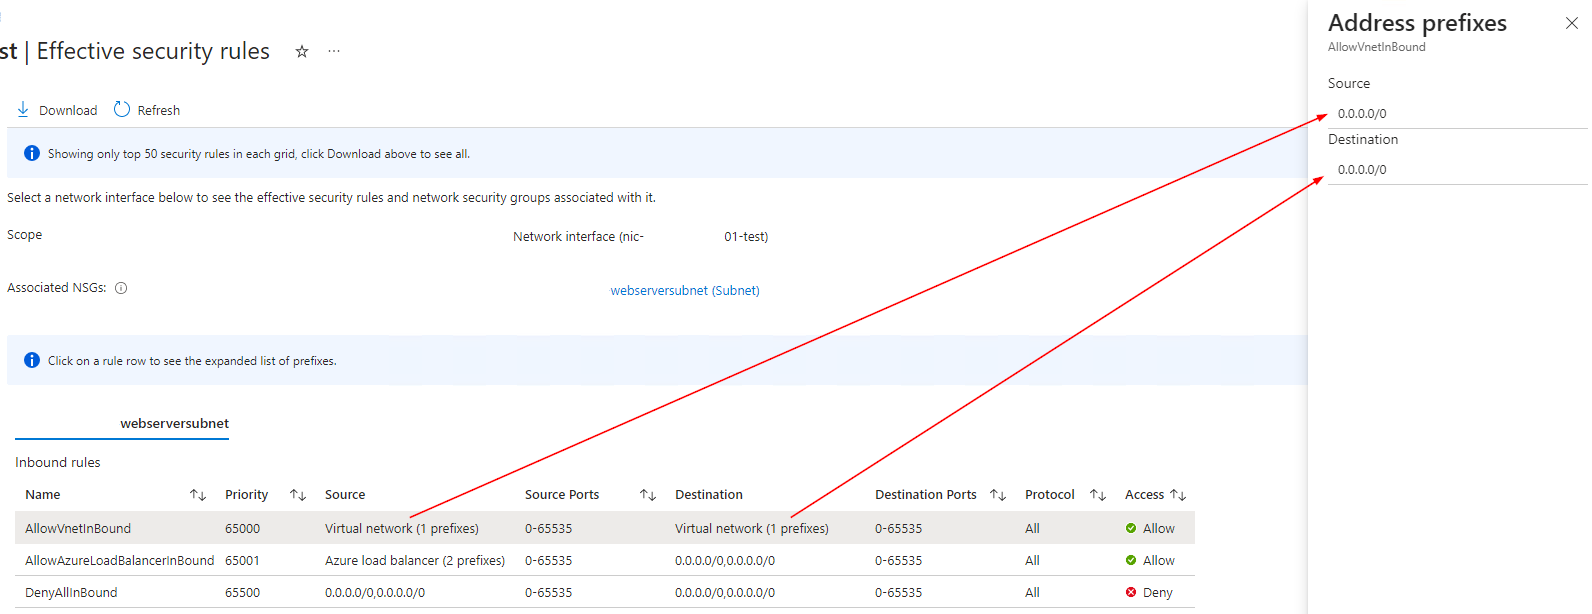Select the DenyAllInBound rule row

[605, 592]
